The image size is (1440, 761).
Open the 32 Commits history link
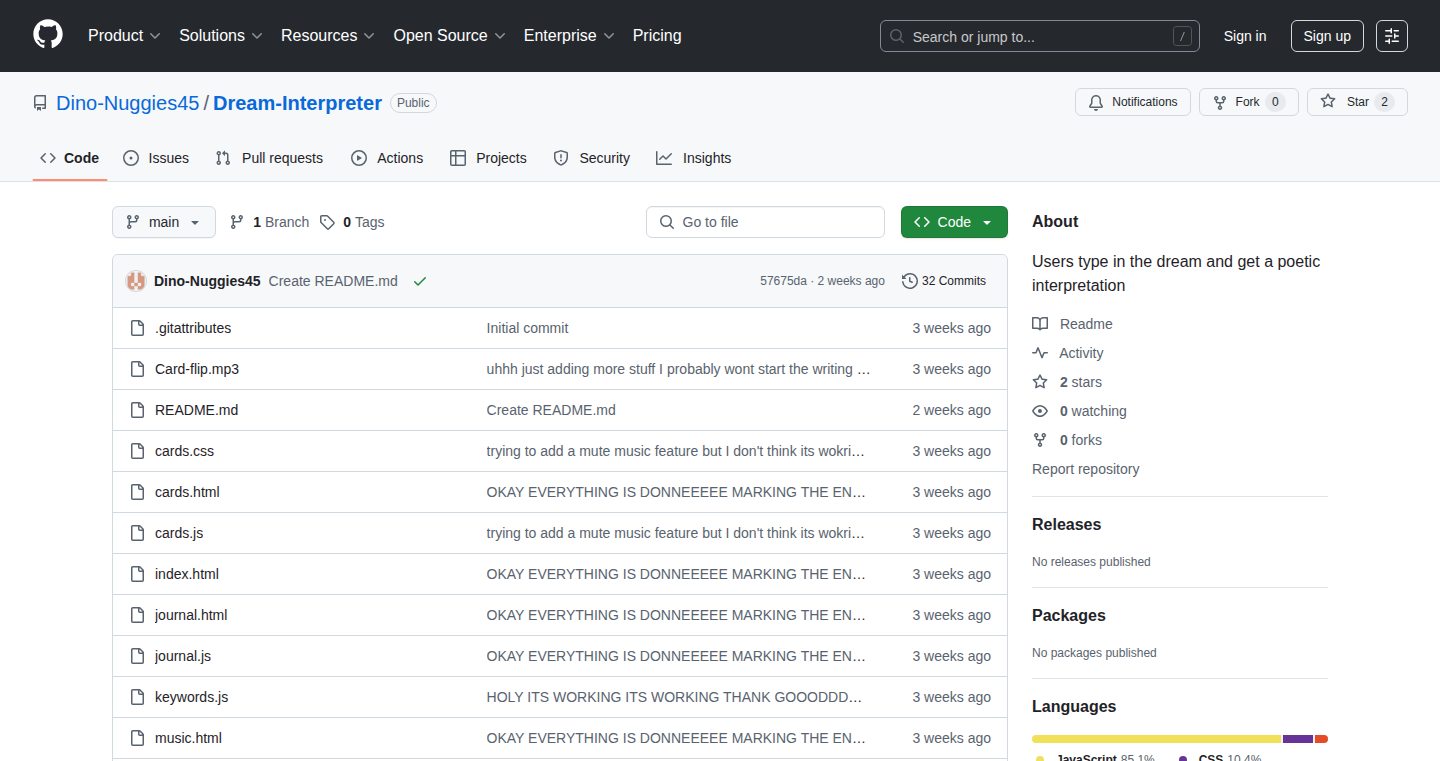[x=944, y=281]
